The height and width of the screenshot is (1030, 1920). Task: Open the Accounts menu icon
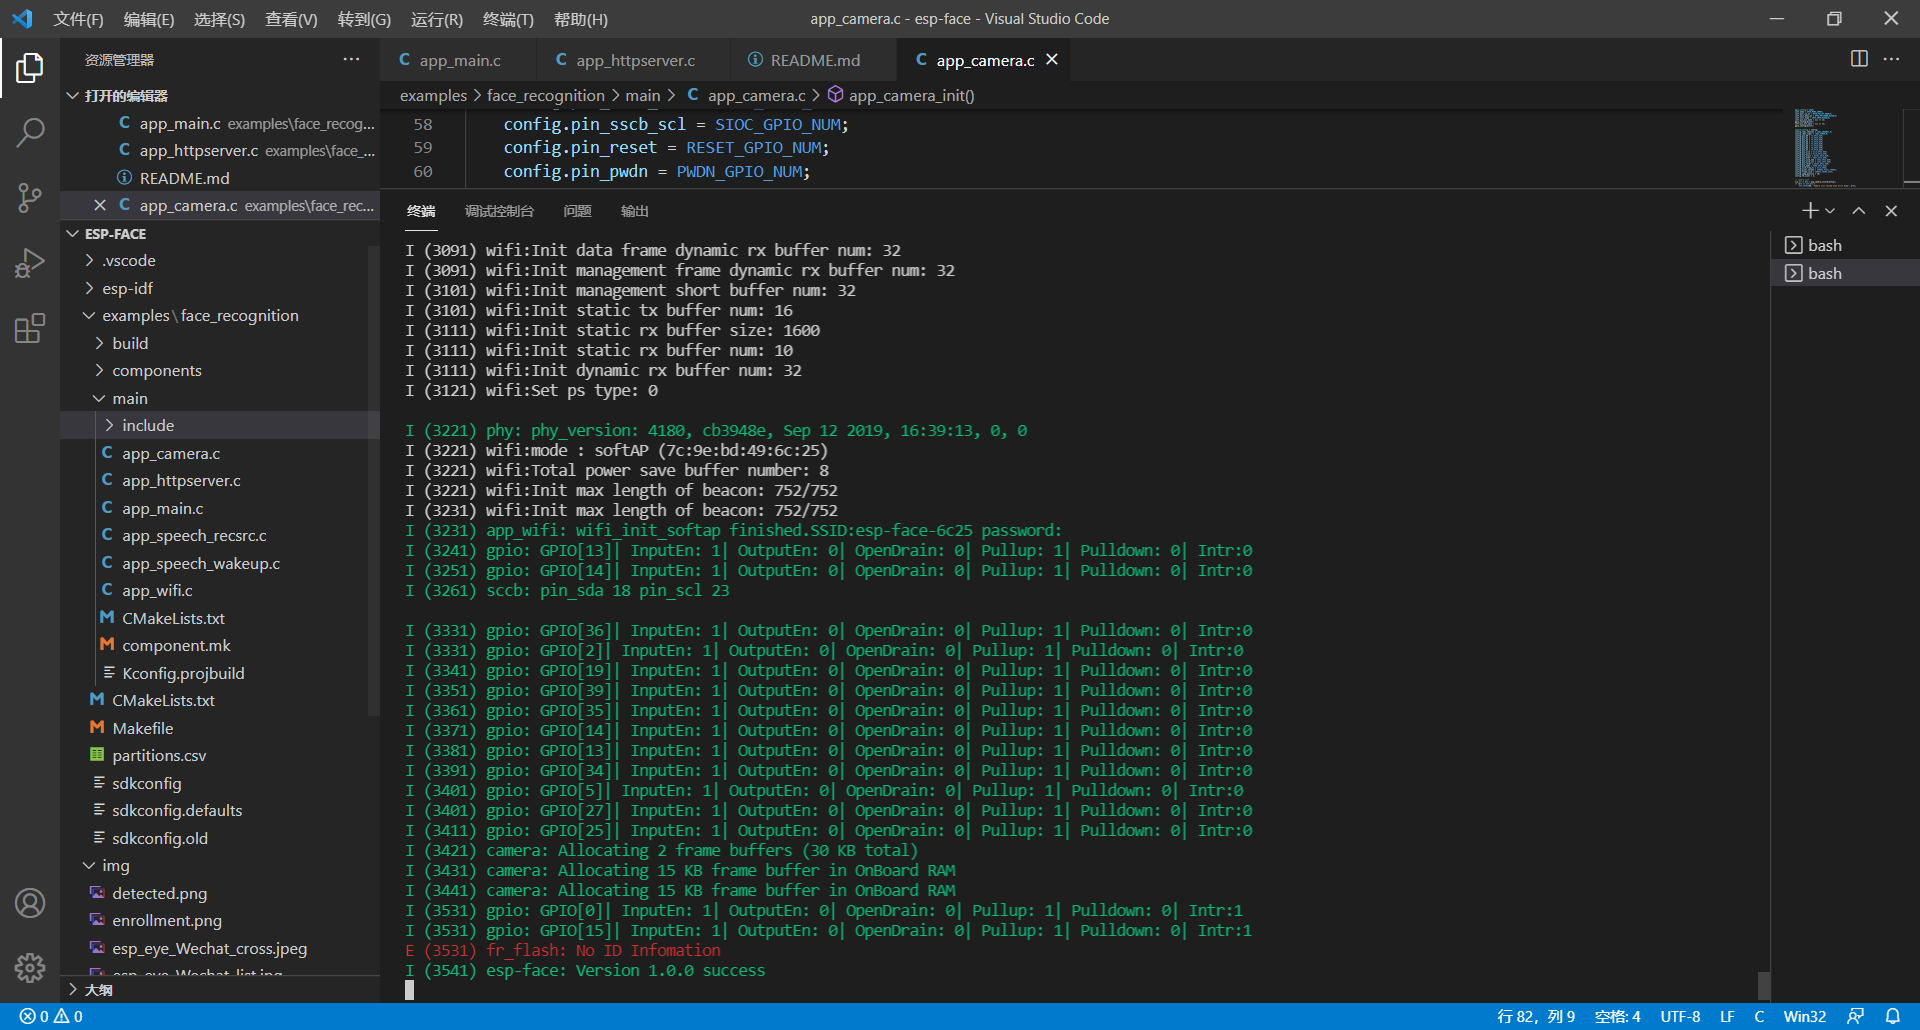[x=30, y=903]
